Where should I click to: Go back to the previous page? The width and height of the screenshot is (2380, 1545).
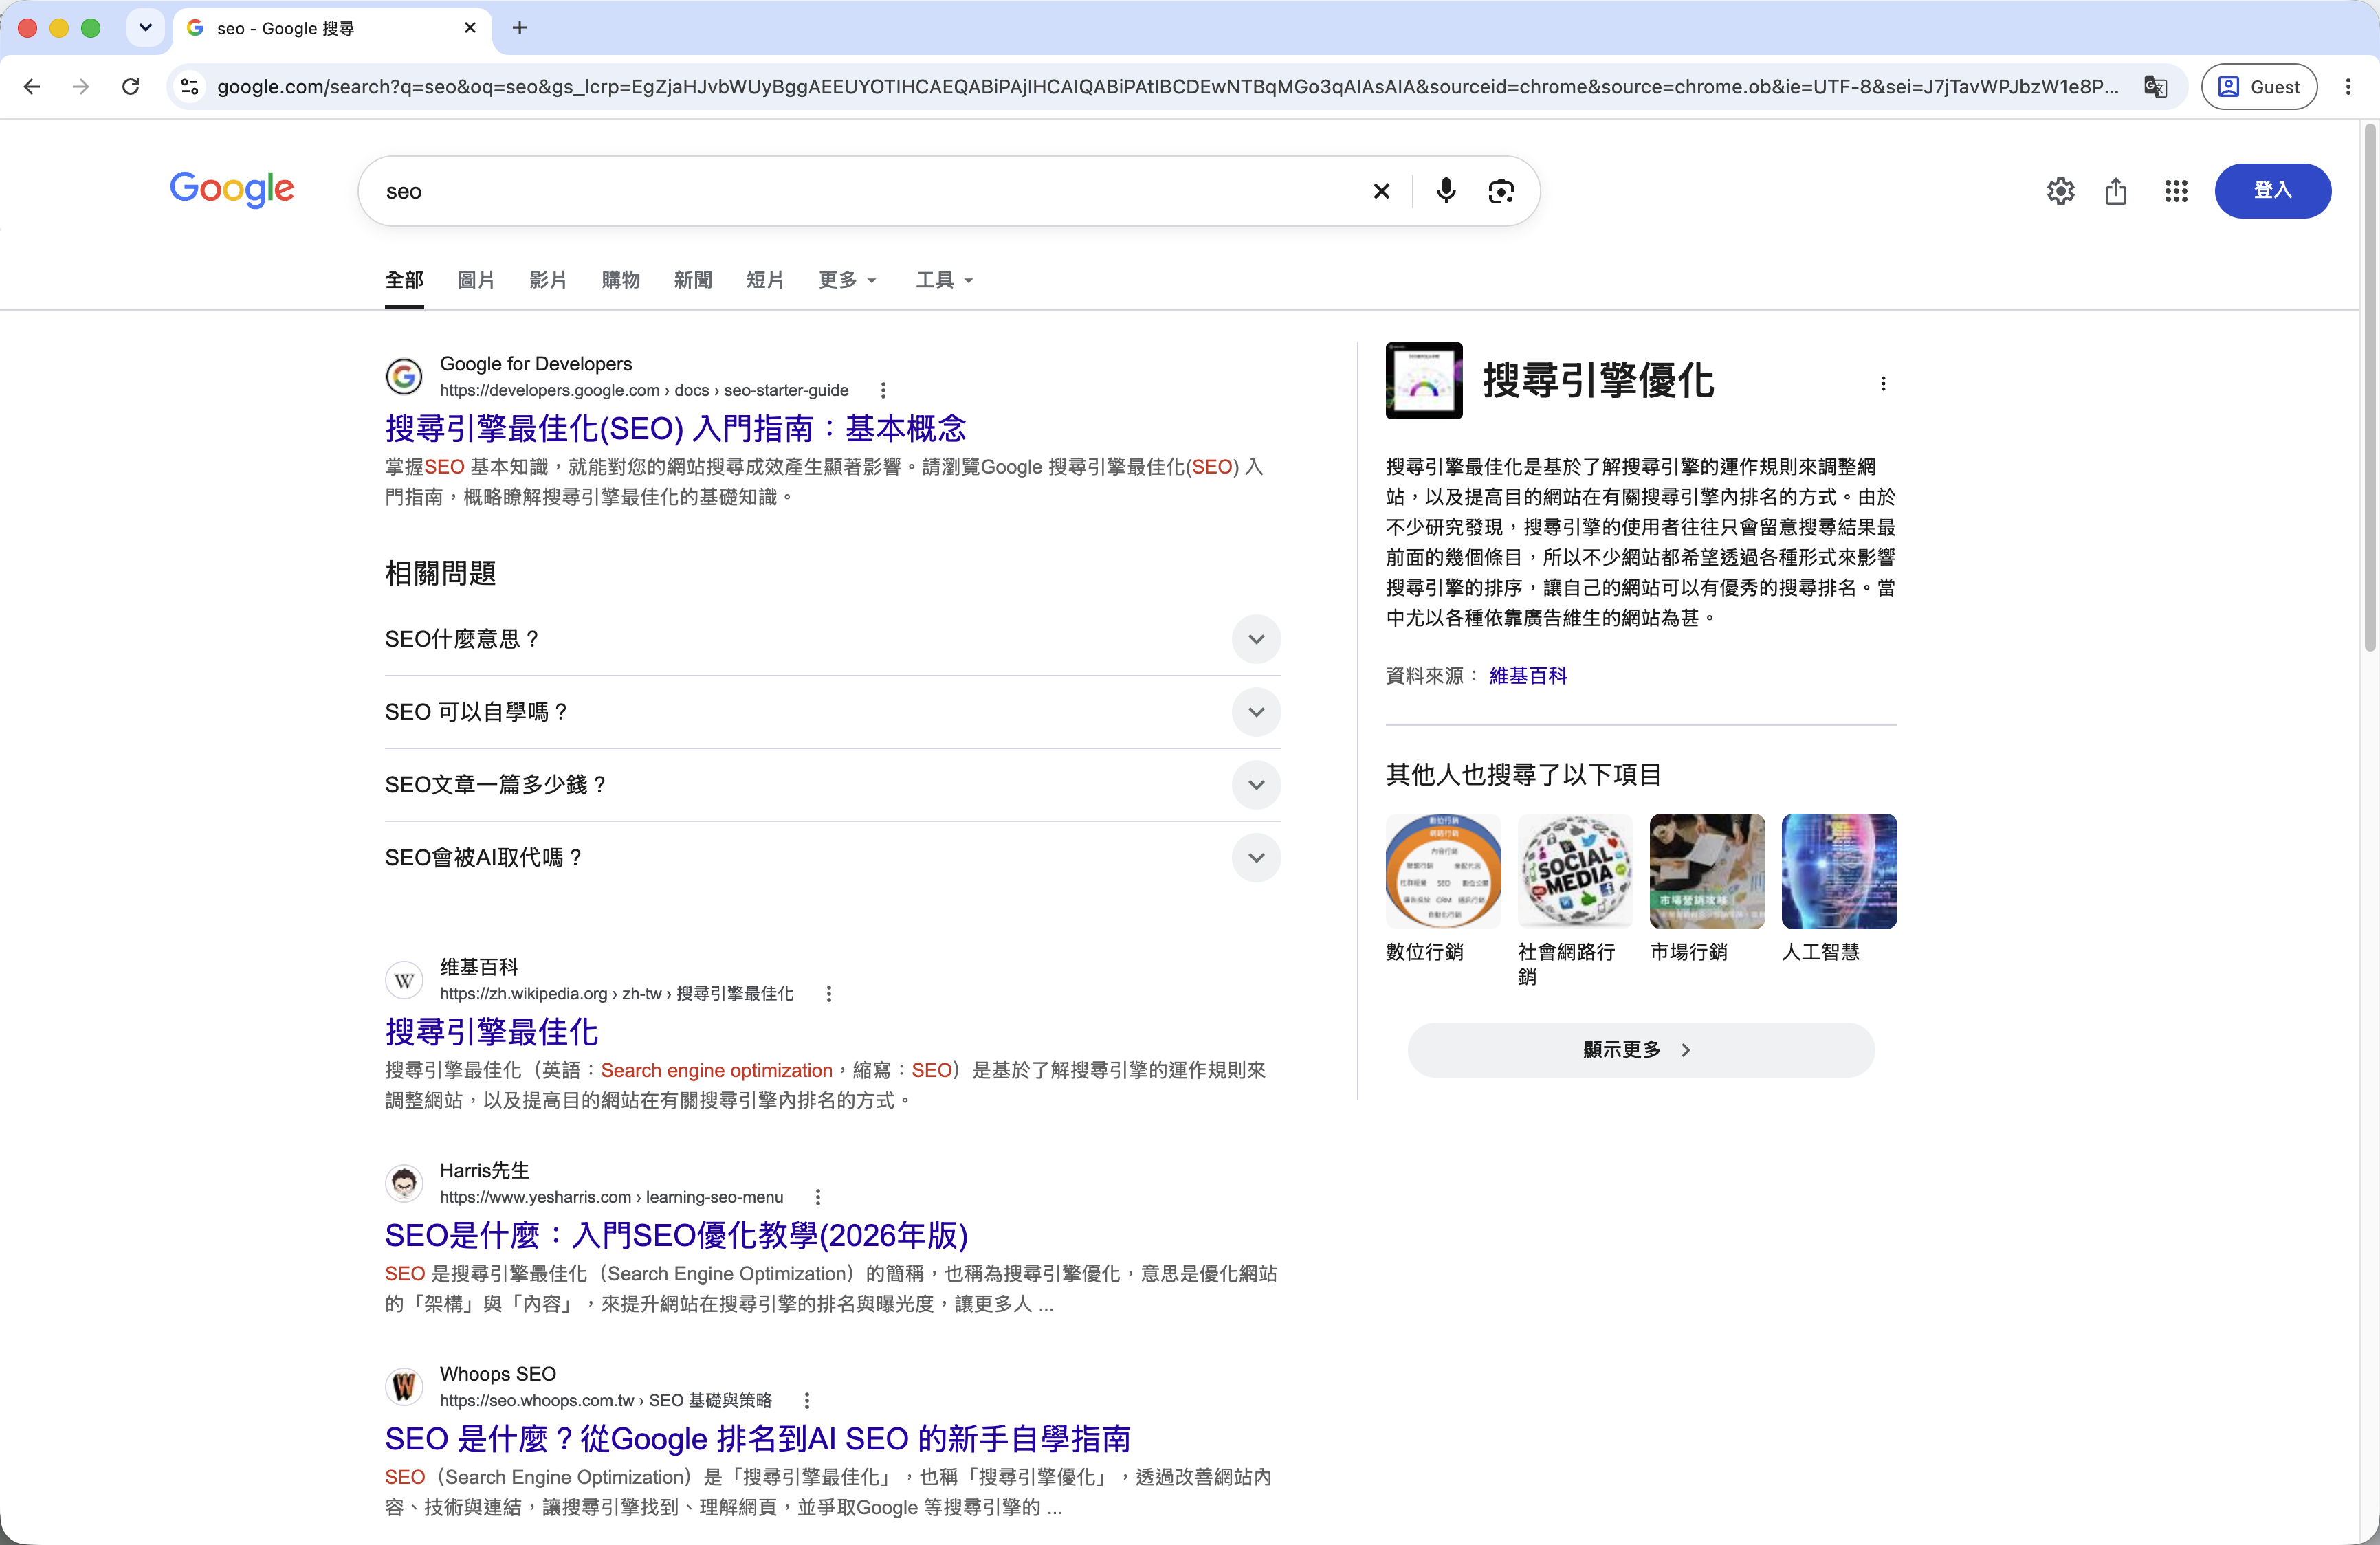pos(32,87)
